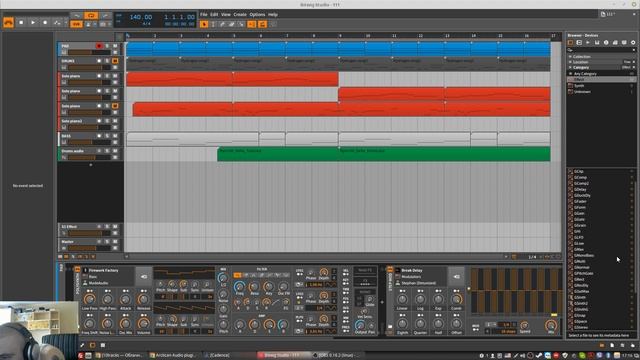The width and height of the screenshot is (640, 360).
Task: Click the global record button in the transport
Action: [x=45, y=22]
